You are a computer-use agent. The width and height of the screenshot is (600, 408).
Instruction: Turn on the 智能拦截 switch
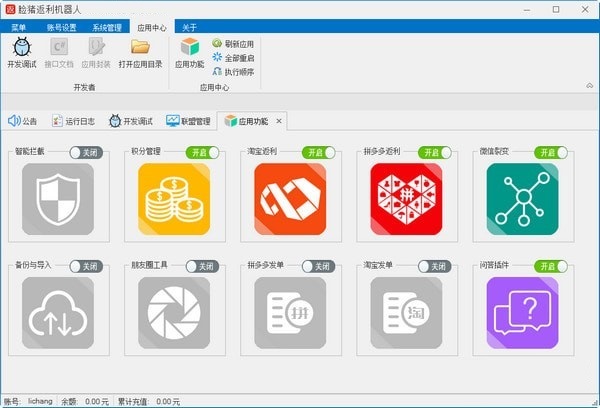tap(86, 153)
